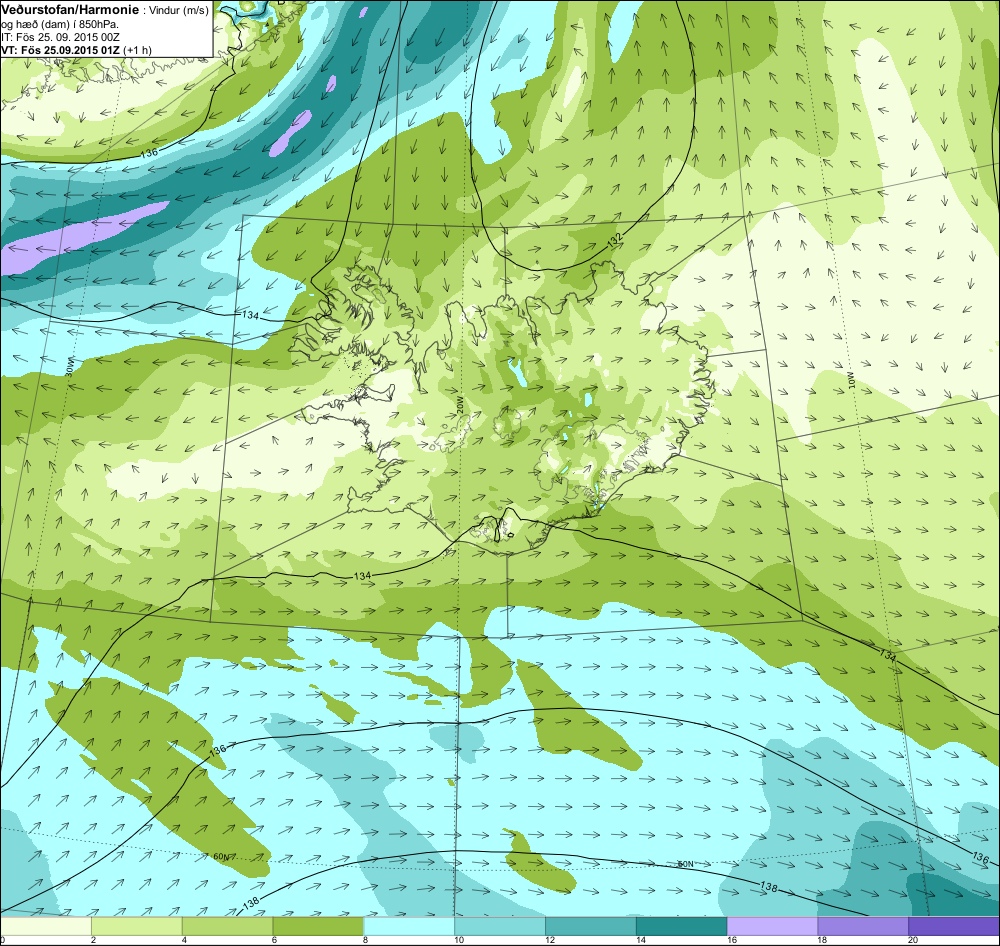Select the 'Vindur (m/s)' label
This screenshot has height=946, width=1000.
click(x=177, y=11)
